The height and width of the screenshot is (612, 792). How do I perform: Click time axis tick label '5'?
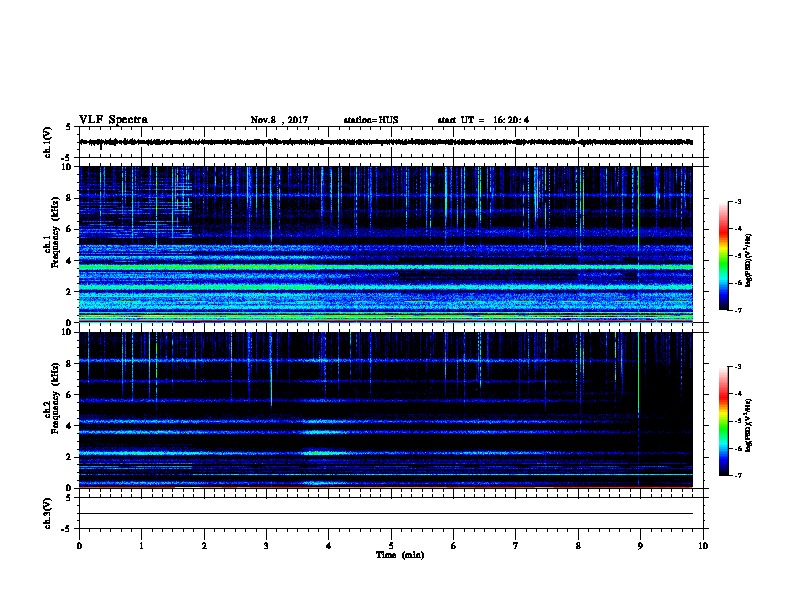click(x=391, y=545)
